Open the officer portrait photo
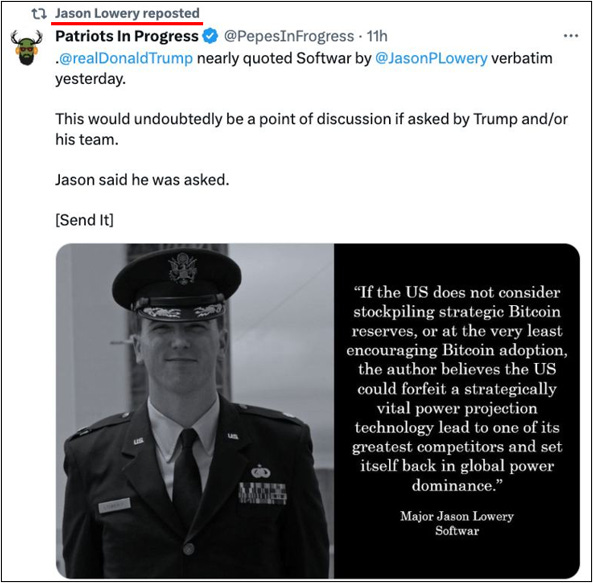 click(195, 411)
